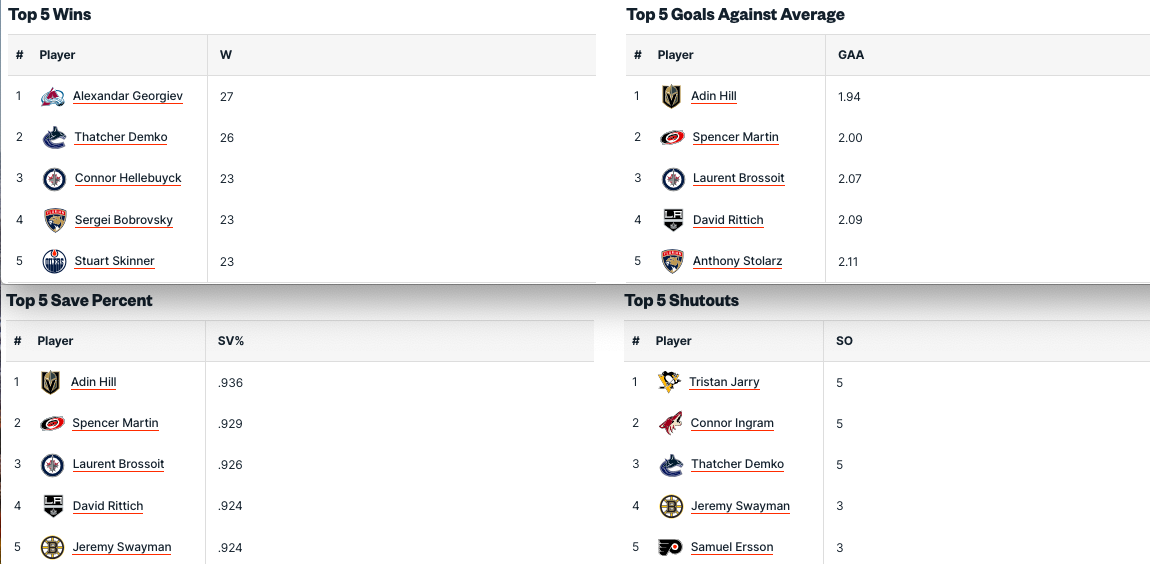
Task: Click the Player column header in Top 5 Wins
Action: (57, 55)
